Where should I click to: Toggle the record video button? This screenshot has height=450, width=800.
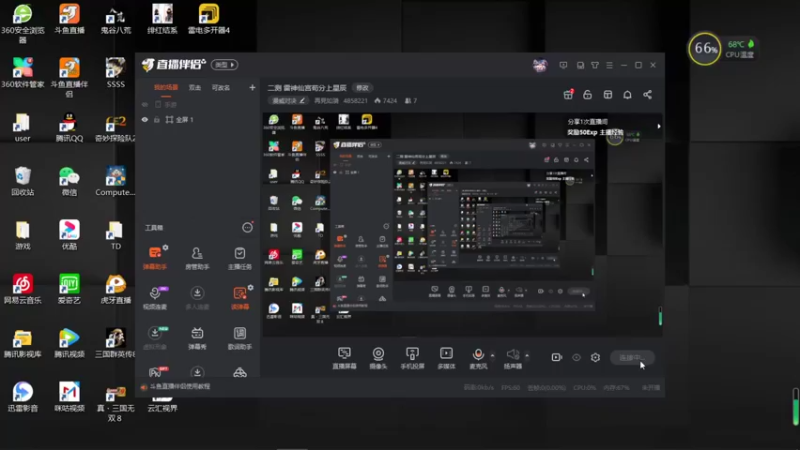557,358
